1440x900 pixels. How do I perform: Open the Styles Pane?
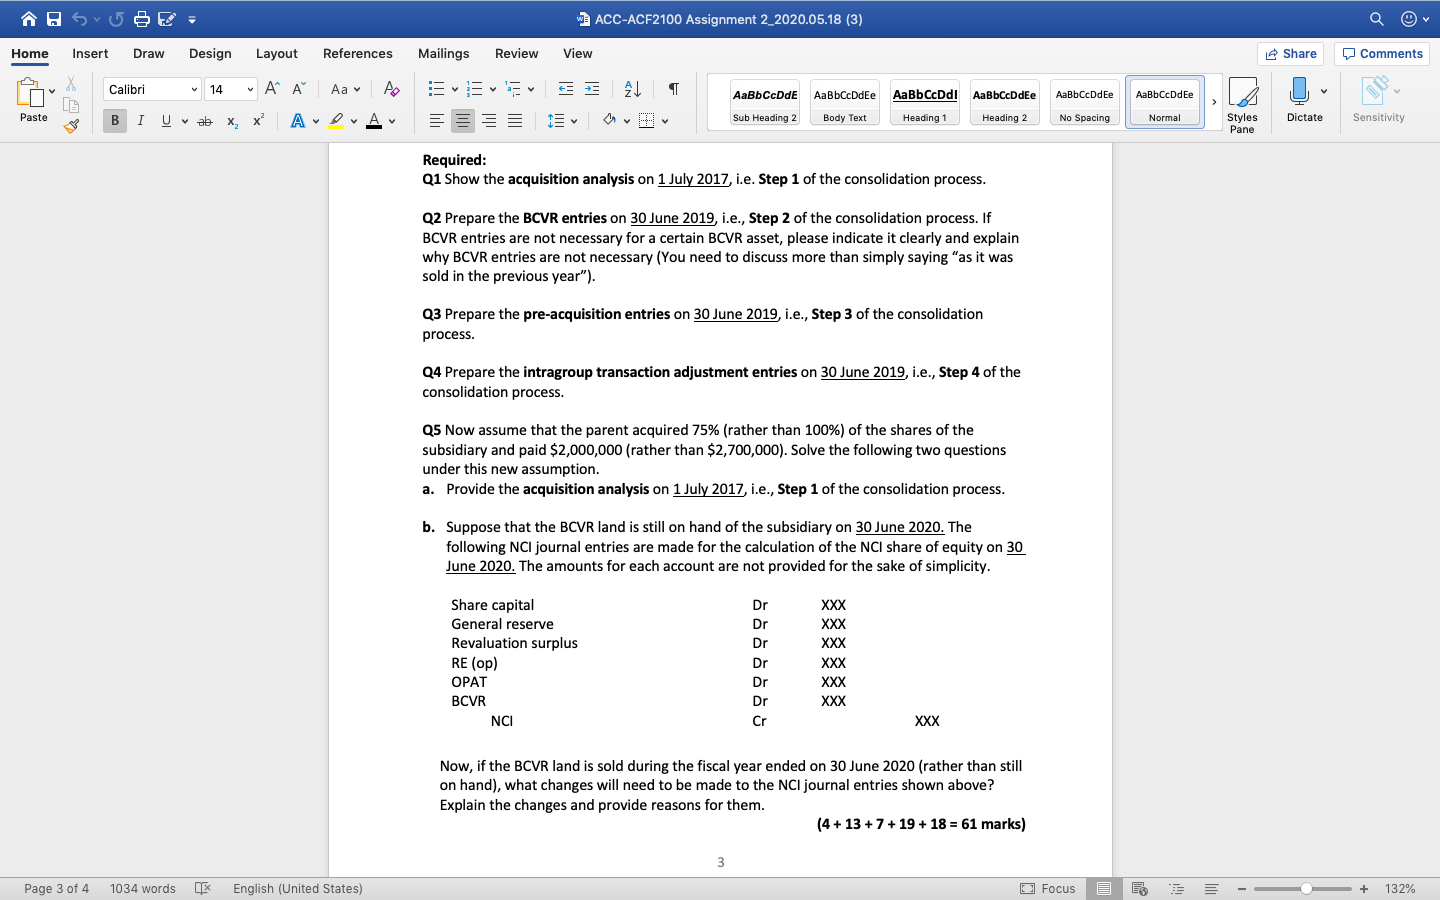pyautogui.click(x=1243, y=103)
